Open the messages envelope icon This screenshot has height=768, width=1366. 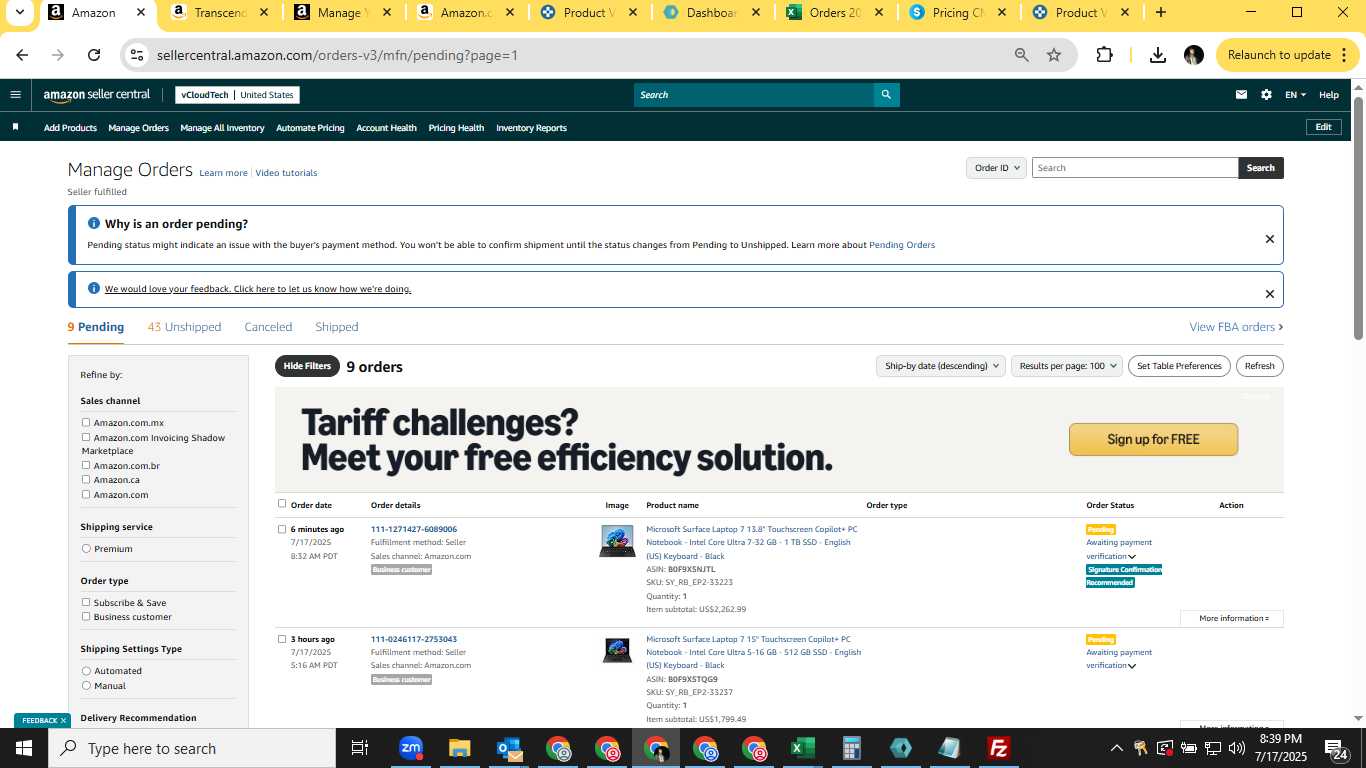pyautogui.click(x=1241, y=95)
